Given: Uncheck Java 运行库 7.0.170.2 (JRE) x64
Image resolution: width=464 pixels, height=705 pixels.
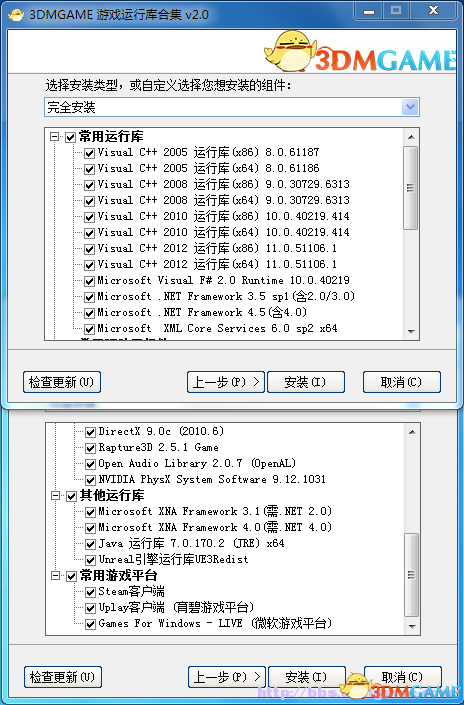Looking at the screenshot, I should click(x=90, y=544).
